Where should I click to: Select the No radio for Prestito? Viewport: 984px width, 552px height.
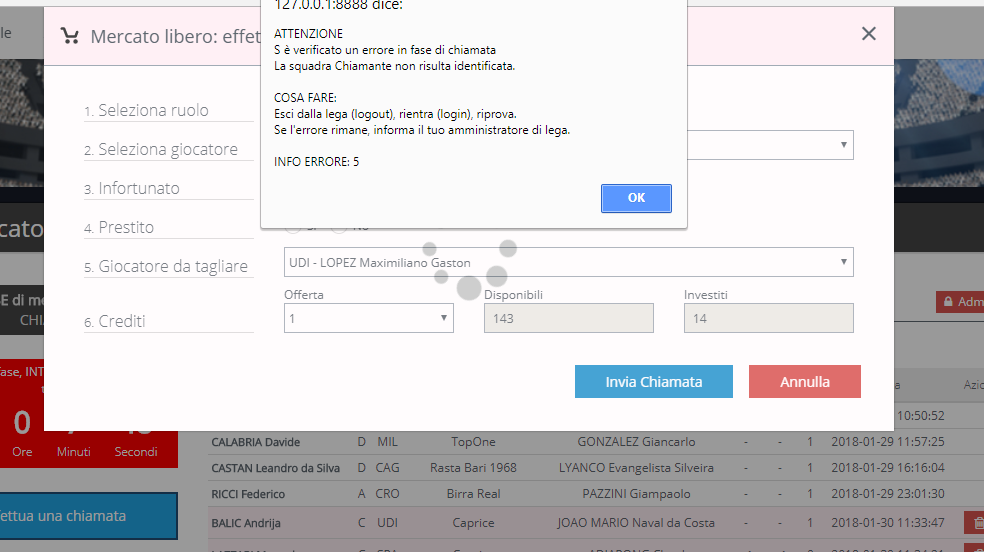340,228
